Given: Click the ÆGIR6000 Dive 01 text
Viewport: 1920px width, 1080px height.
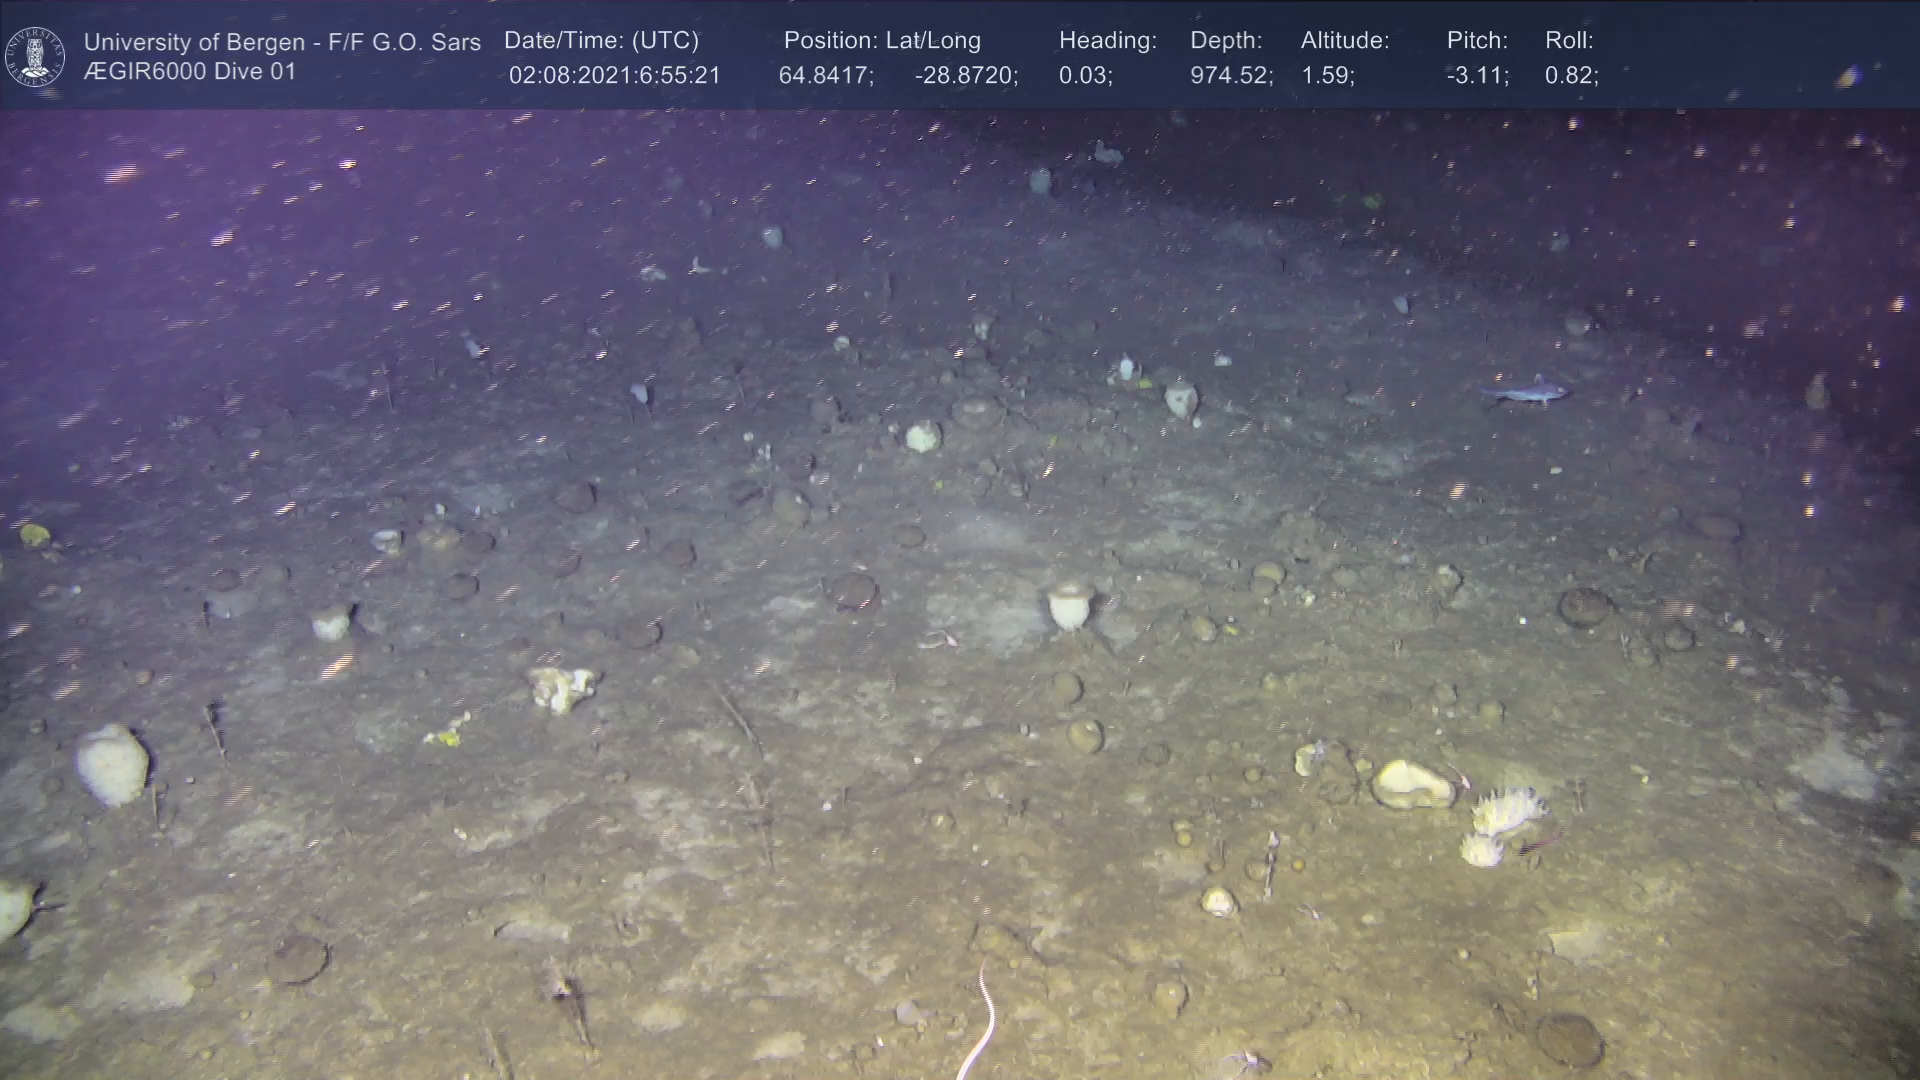Looking at the screenshot, I should click(190, 72).
